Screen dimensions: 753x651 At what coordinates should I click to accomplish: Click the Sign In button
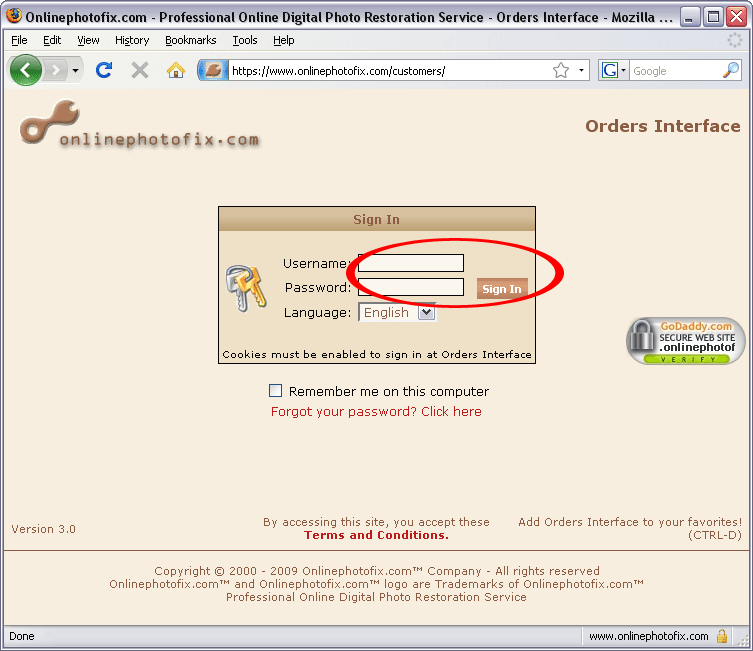pyautogui.click(x=502, y=289)
